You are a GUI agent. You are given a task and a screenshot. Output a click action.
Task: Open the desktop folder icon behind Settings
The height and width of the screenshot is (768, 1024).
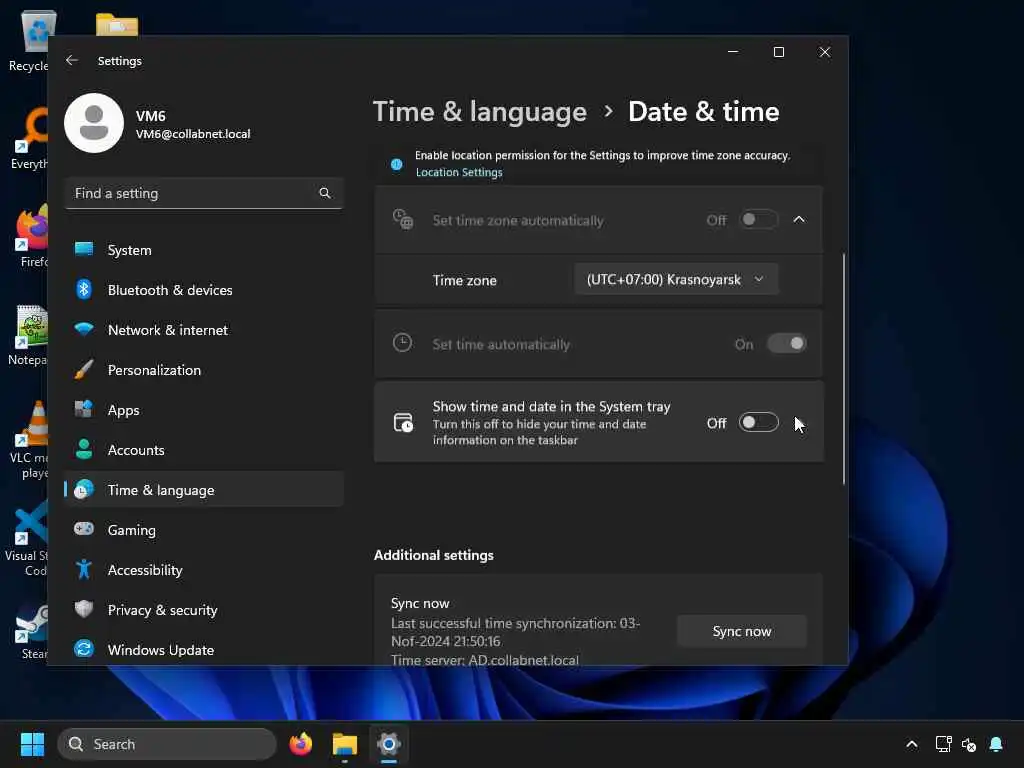117,24
